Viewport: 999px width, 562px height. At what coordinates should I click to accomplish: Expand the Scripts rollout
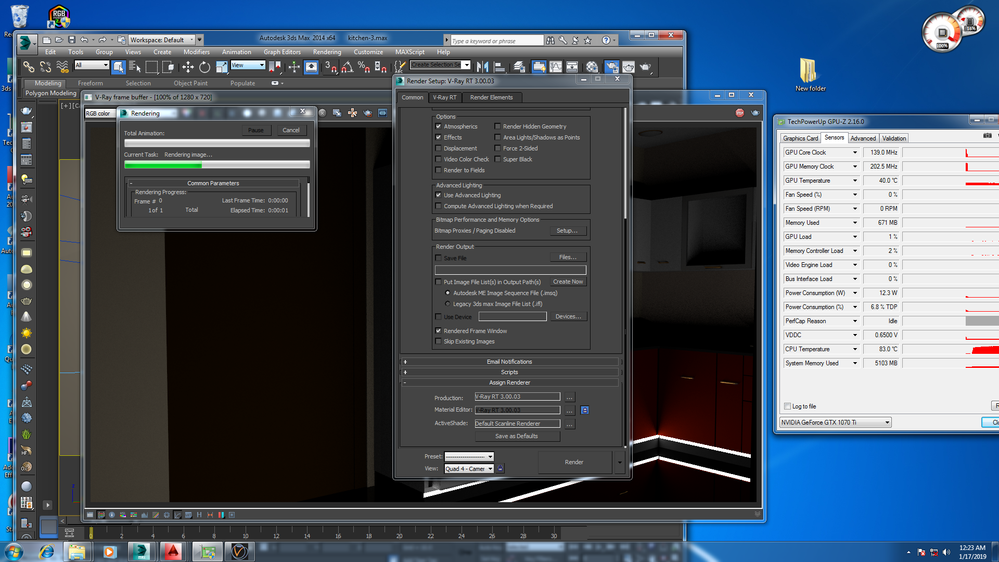click(x=509, y=372)
